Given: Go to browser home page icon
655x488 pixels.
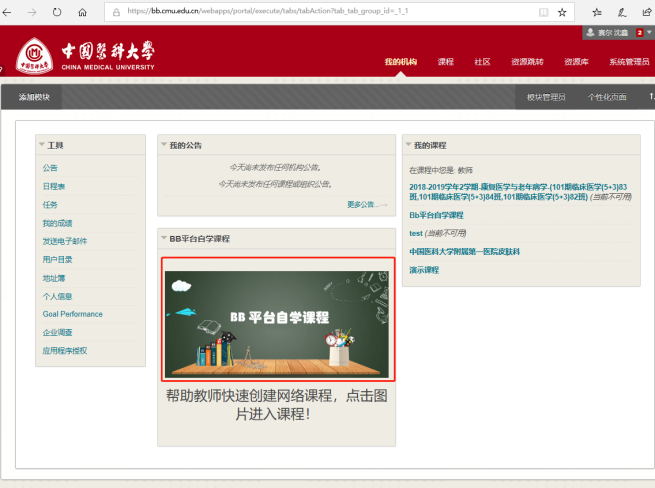Looking at the screenshot, I should [82, 12].
